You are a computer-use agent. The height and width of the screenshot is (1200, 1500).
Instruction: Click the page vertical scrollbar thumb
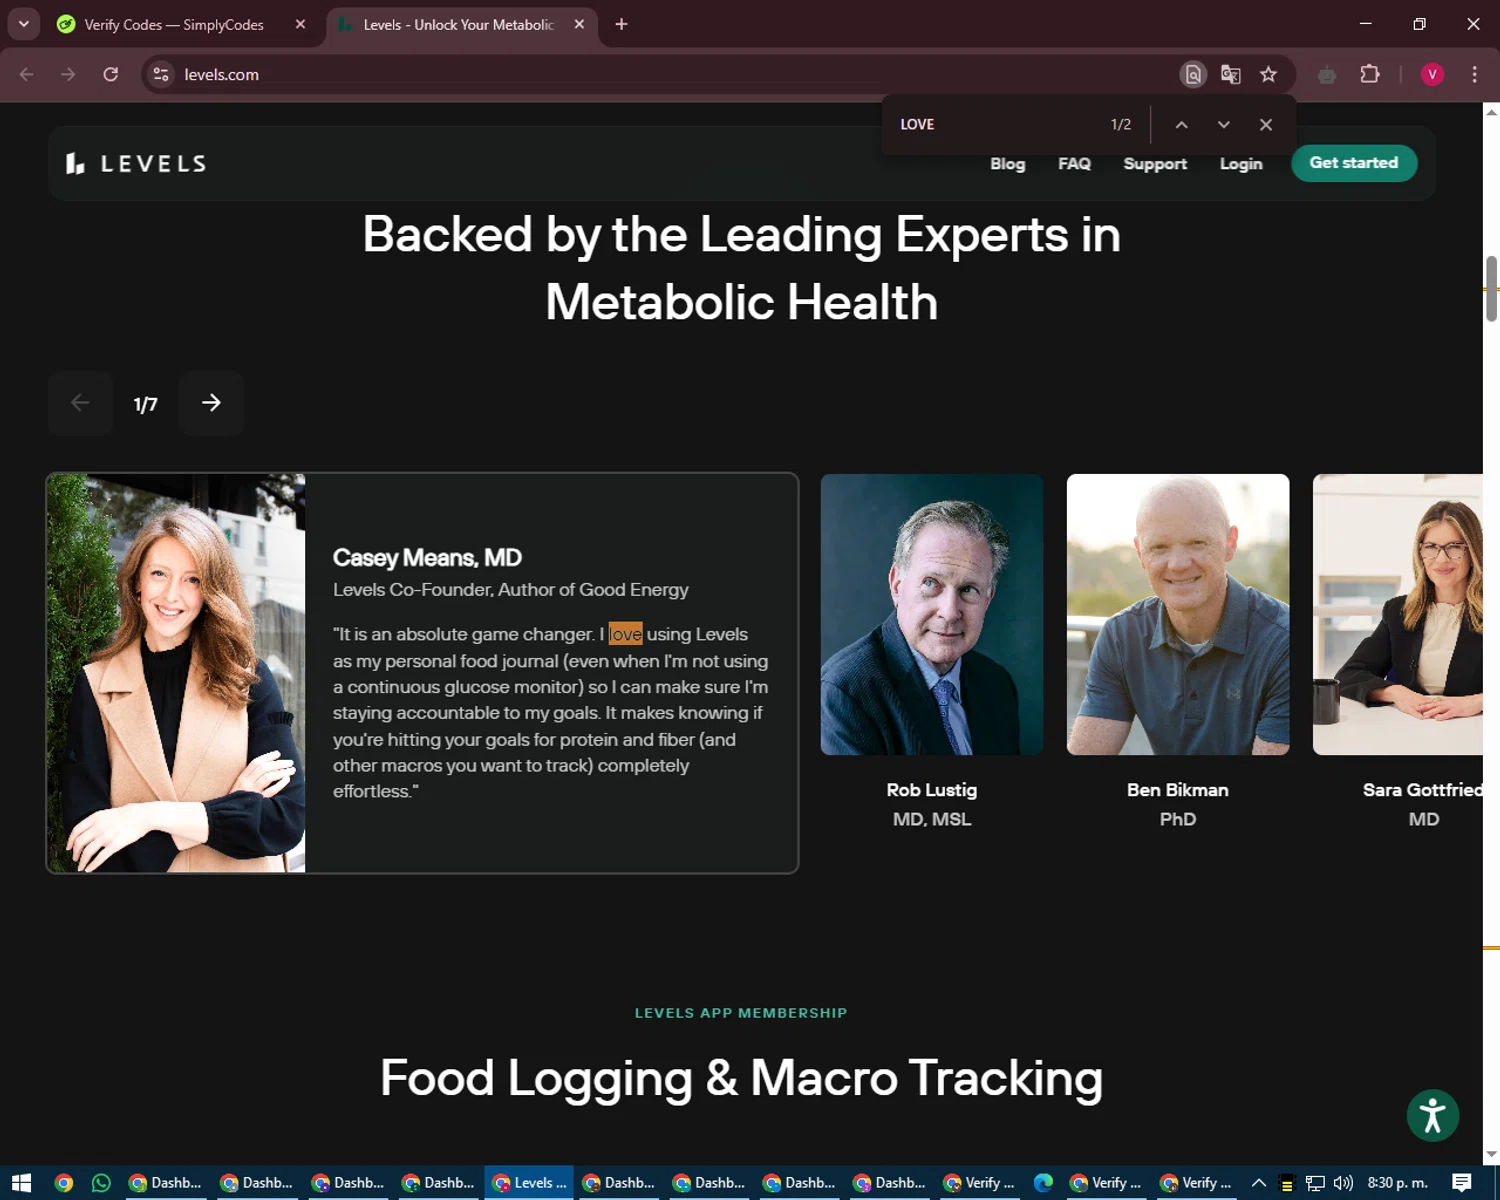pos(1491,288)
